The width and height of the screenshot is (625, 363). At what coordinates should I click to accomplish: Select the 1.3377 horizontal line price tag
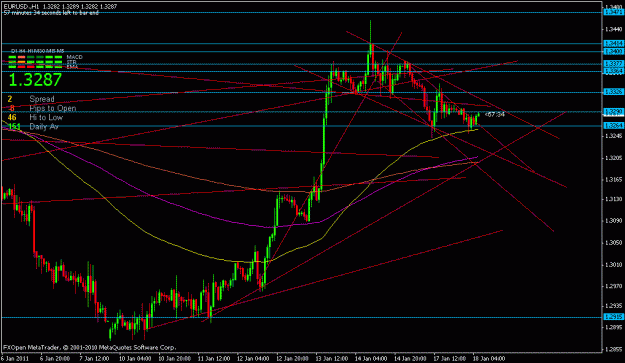click(613, 64)
